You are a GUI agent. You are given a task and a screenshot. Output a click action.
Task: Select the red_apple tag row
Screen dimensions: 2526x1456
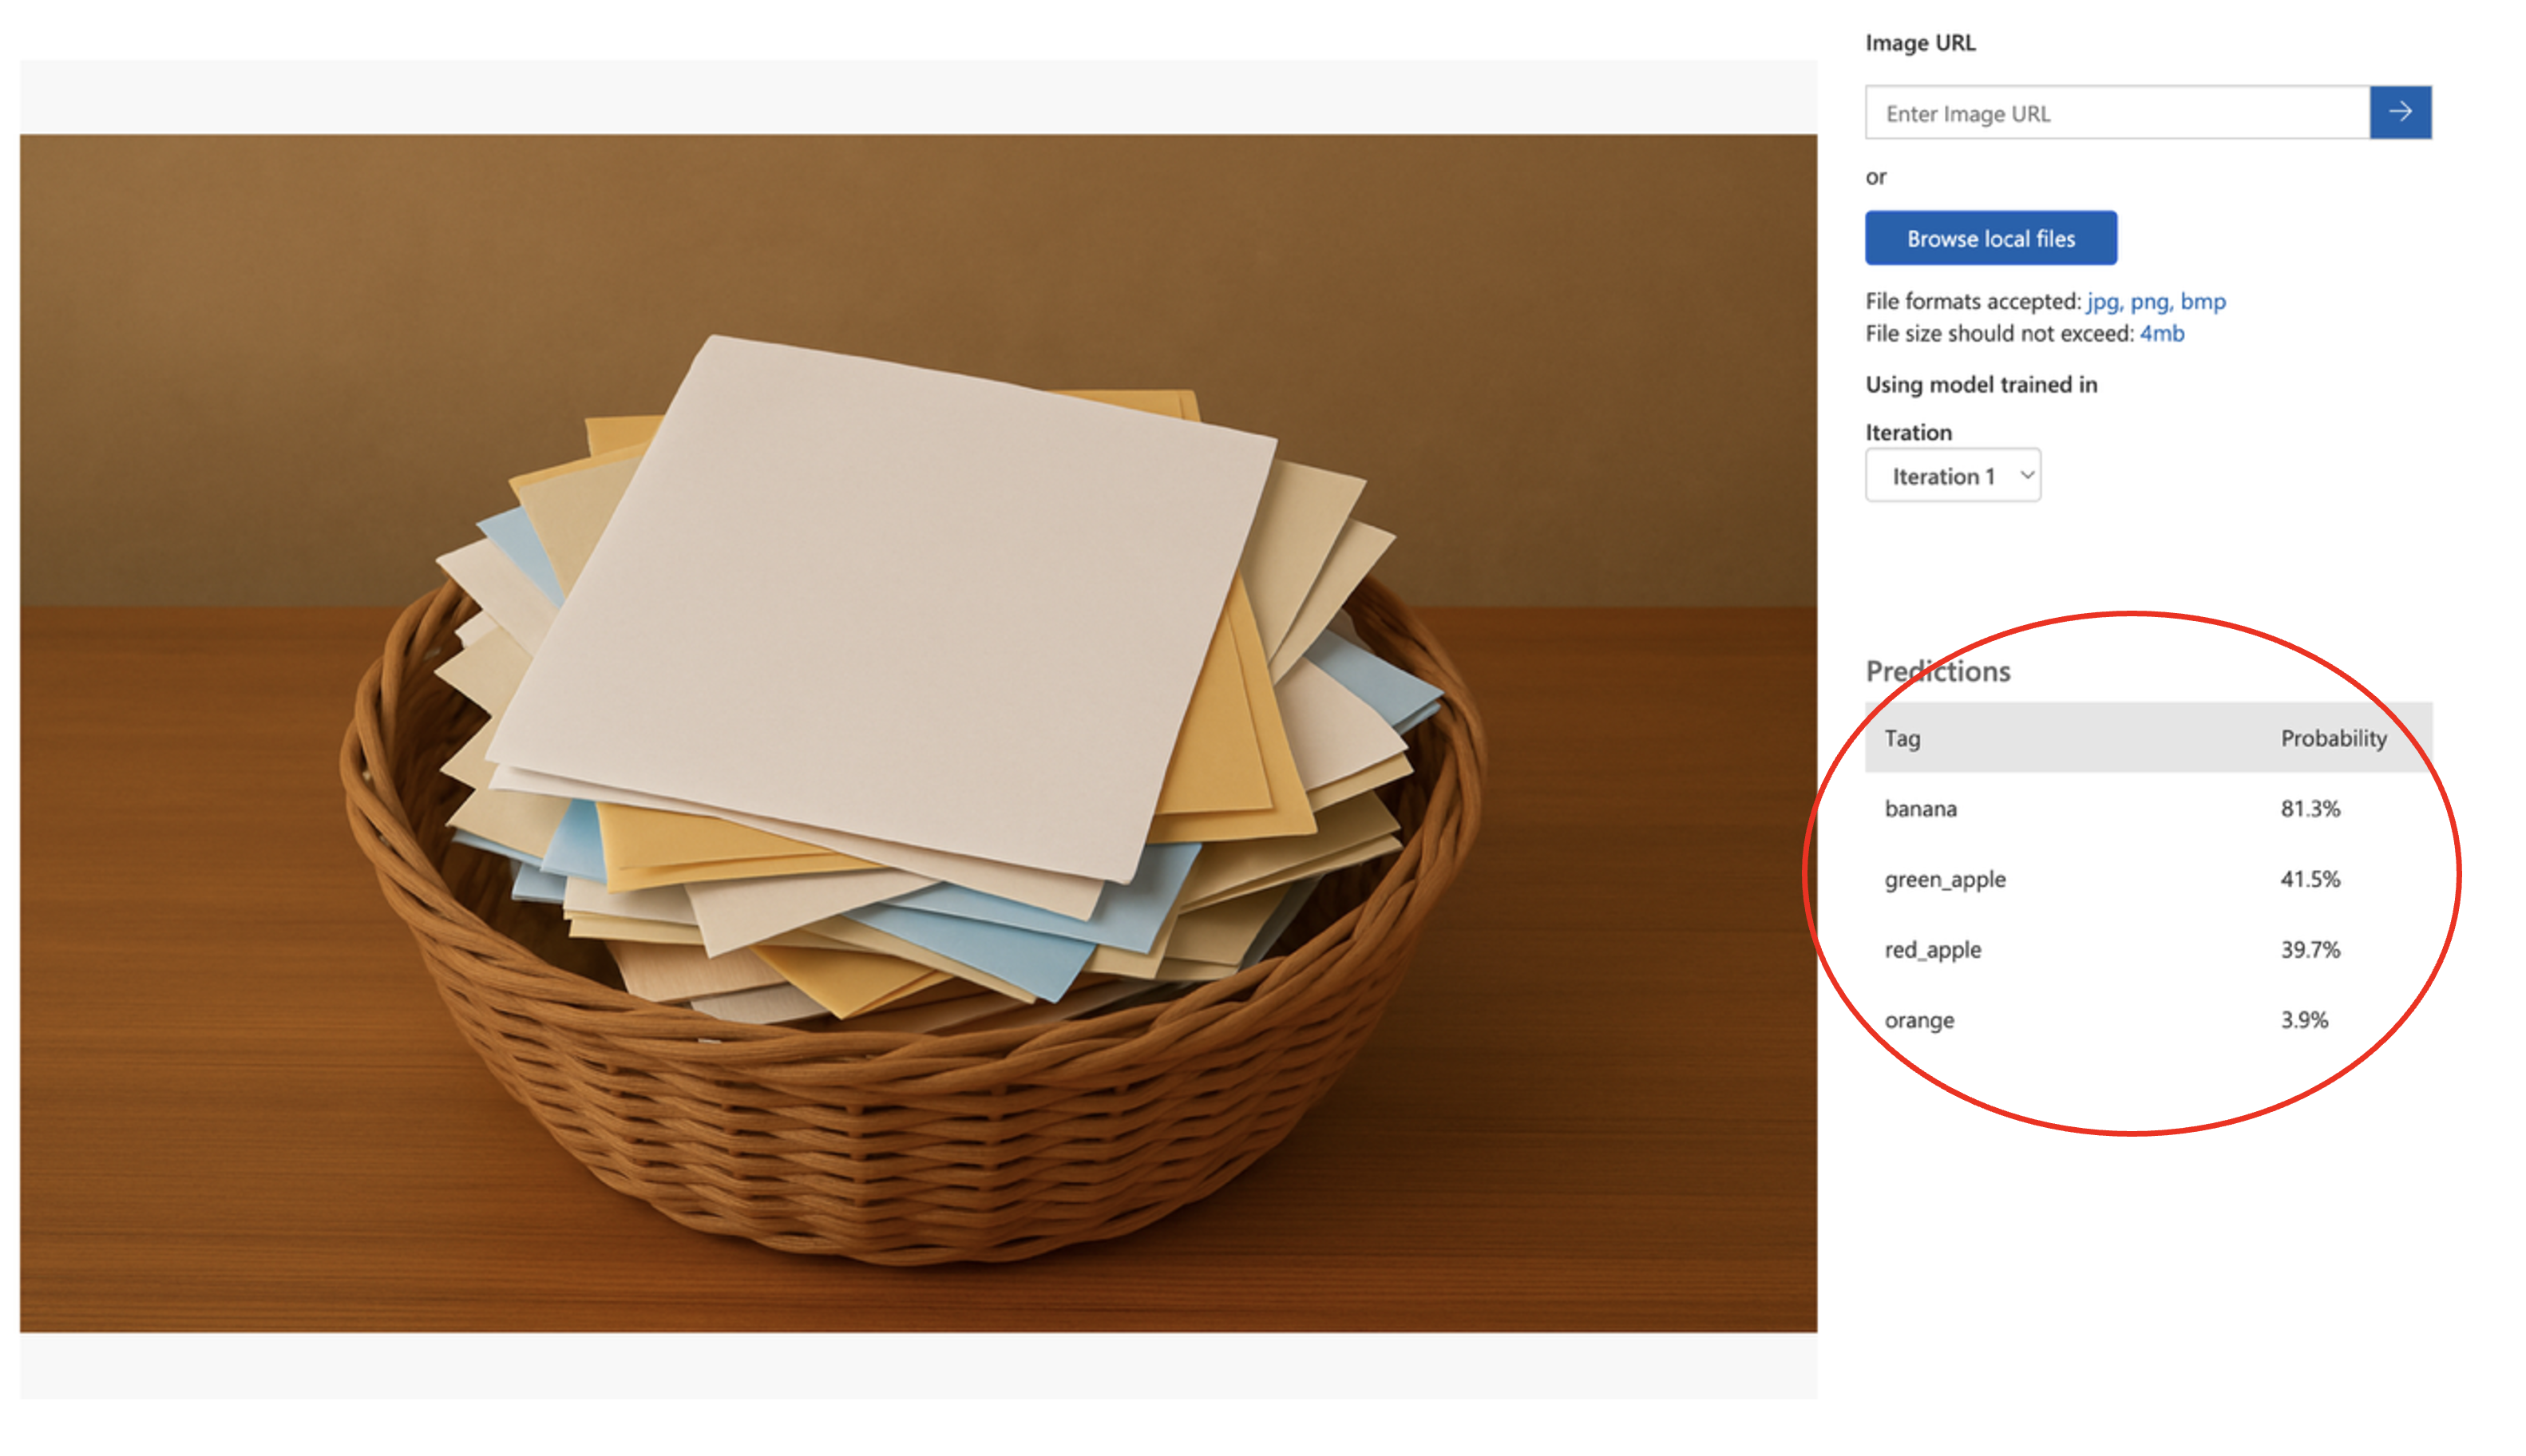coord(2148,949)
